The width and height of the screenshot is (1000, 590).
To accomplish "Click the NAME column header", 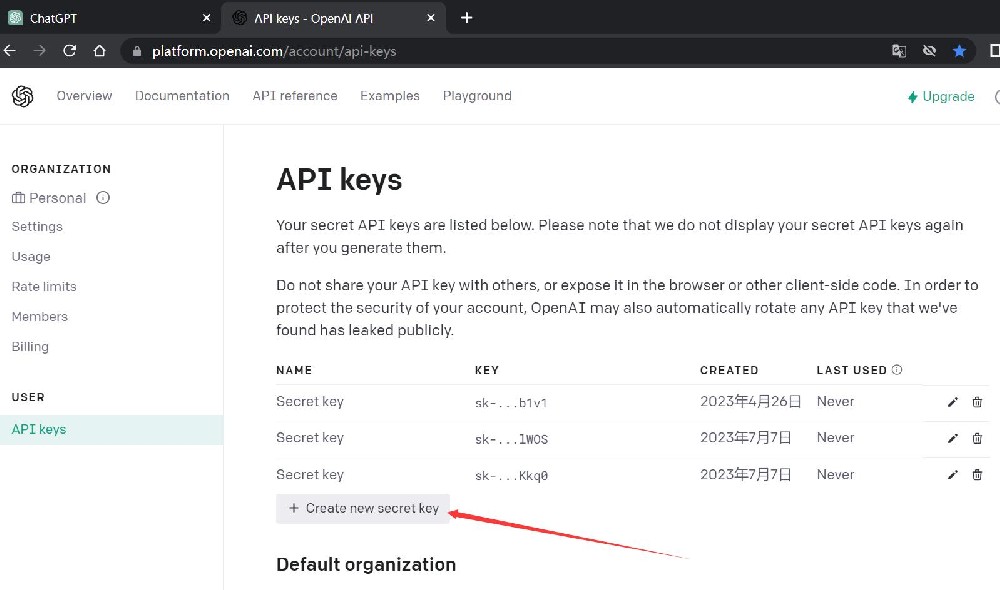I will (294, 370).
